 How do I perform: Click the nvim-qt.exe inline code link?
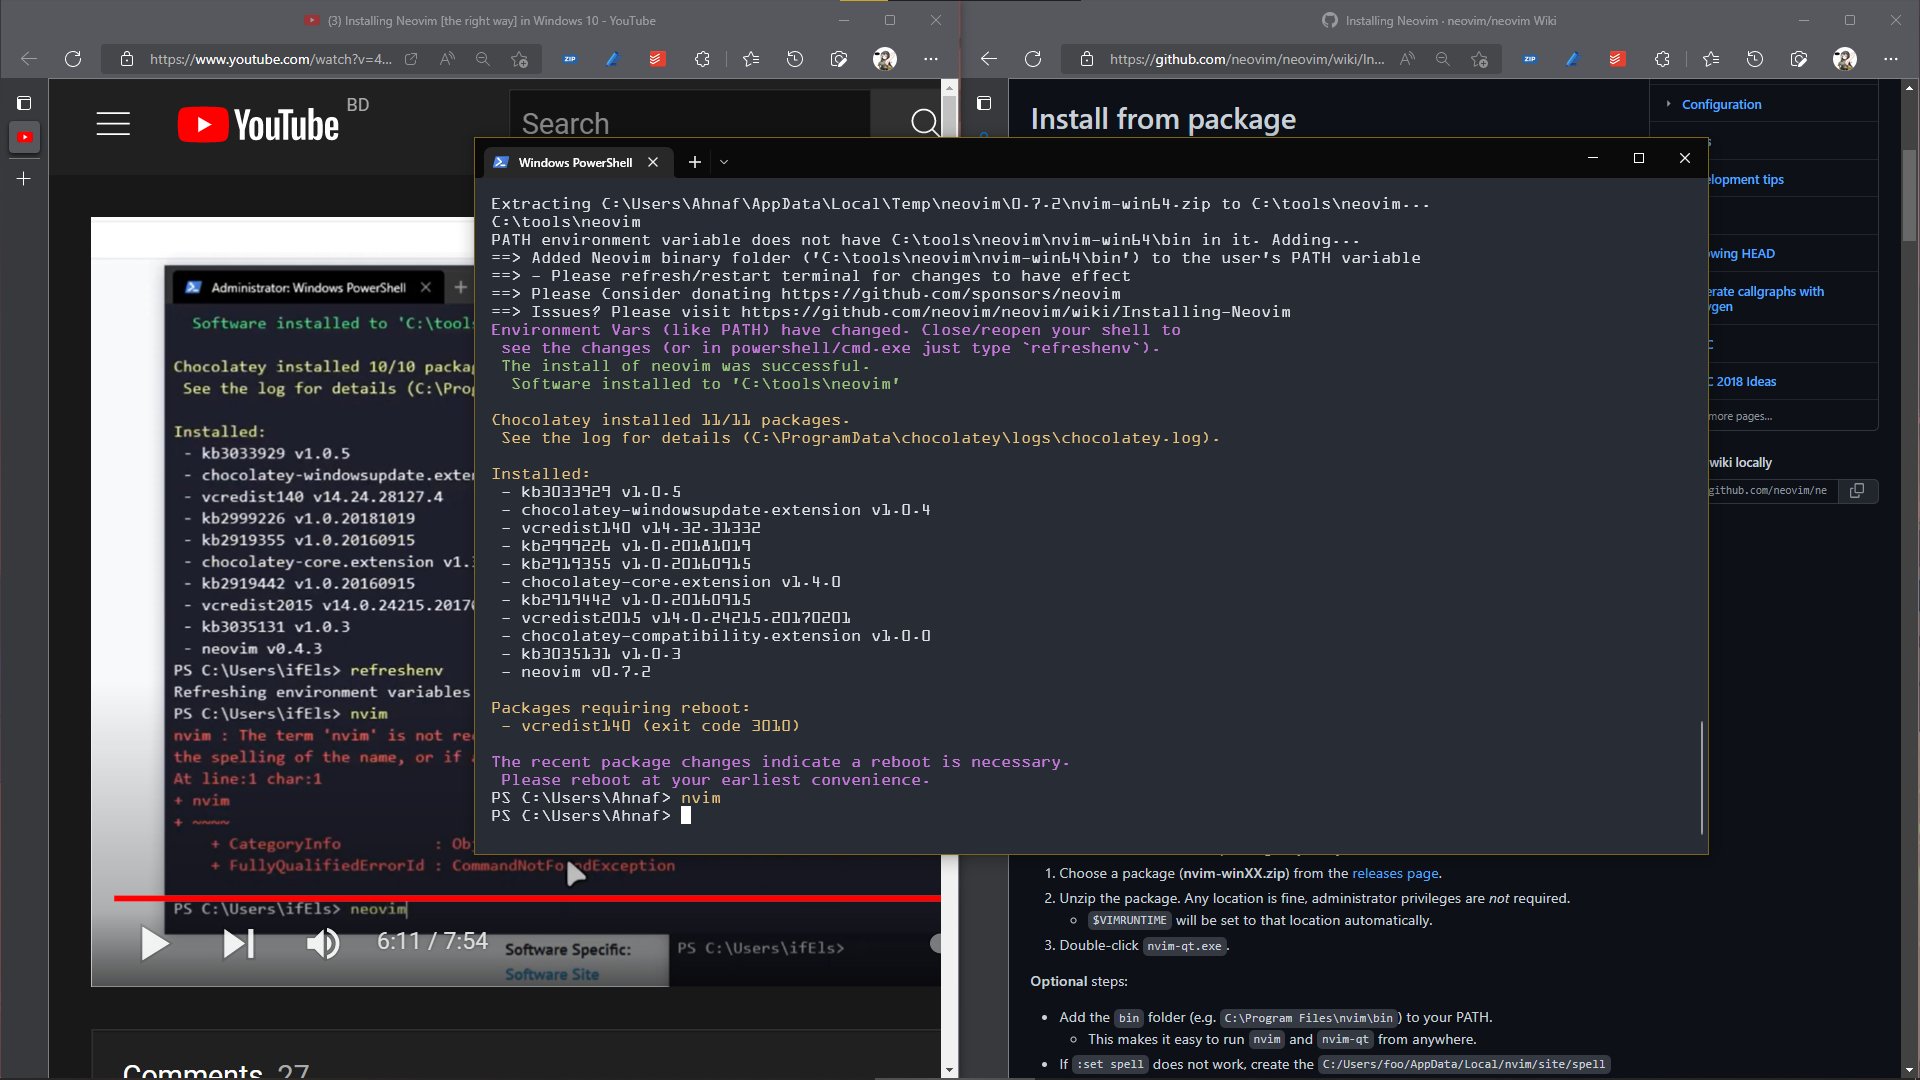coord(1186,945)
